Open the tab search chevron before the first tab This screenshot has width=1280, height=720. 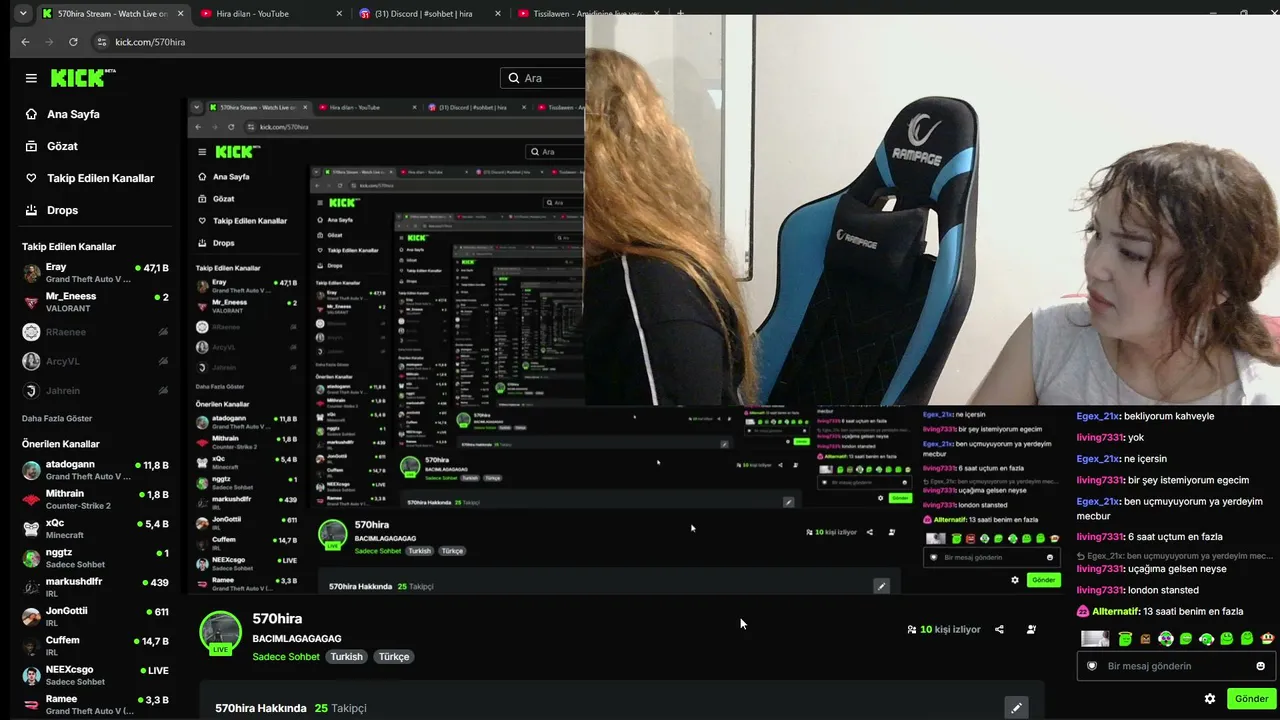23,14
